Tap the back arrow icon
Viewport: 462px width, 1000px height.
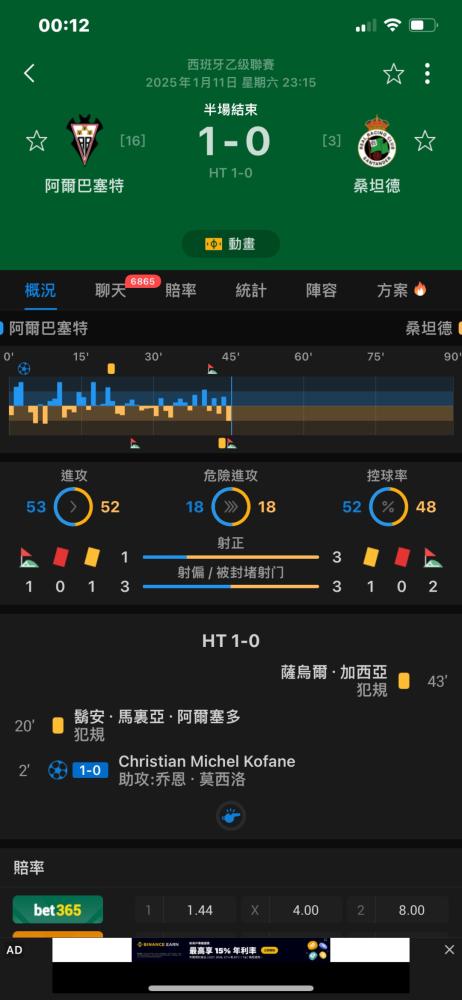pyautogui.click(x=29, y=73)
